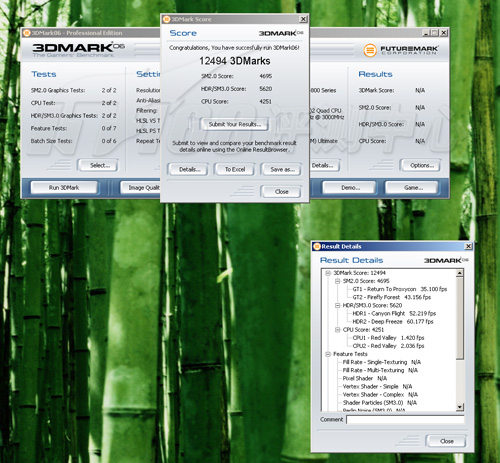Screen dimensions: 500x463
Task: Collapse the SM2.0 Score: 4695 node
Action: pyautogui.click(x=337, y=281)
